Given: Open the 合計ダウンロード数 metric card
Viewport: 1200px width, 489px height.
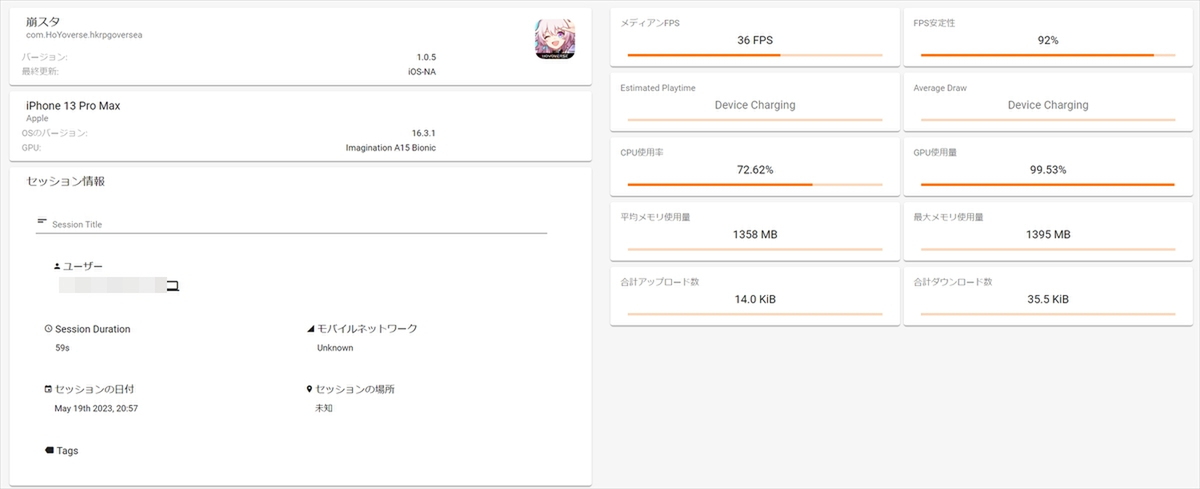Looking at the screenshot, I should pyautogui.click(x=1047, y=293).
